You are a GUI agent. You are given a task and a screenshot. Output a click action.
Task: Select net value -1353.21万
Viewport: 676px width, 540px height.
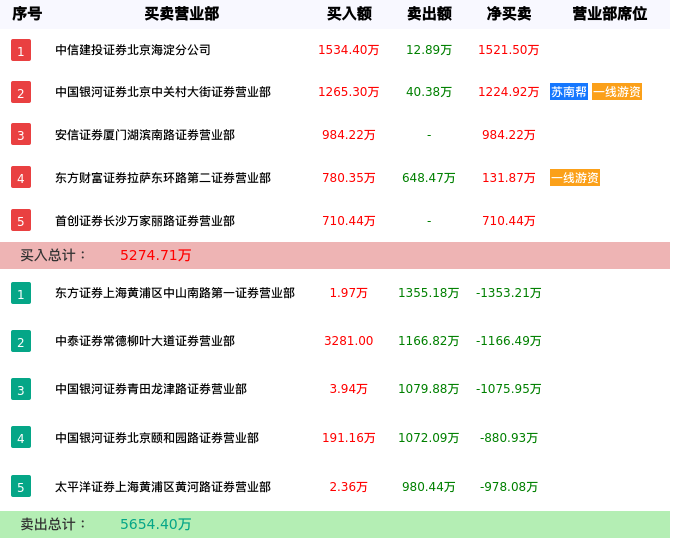click(x=509, y=293)
